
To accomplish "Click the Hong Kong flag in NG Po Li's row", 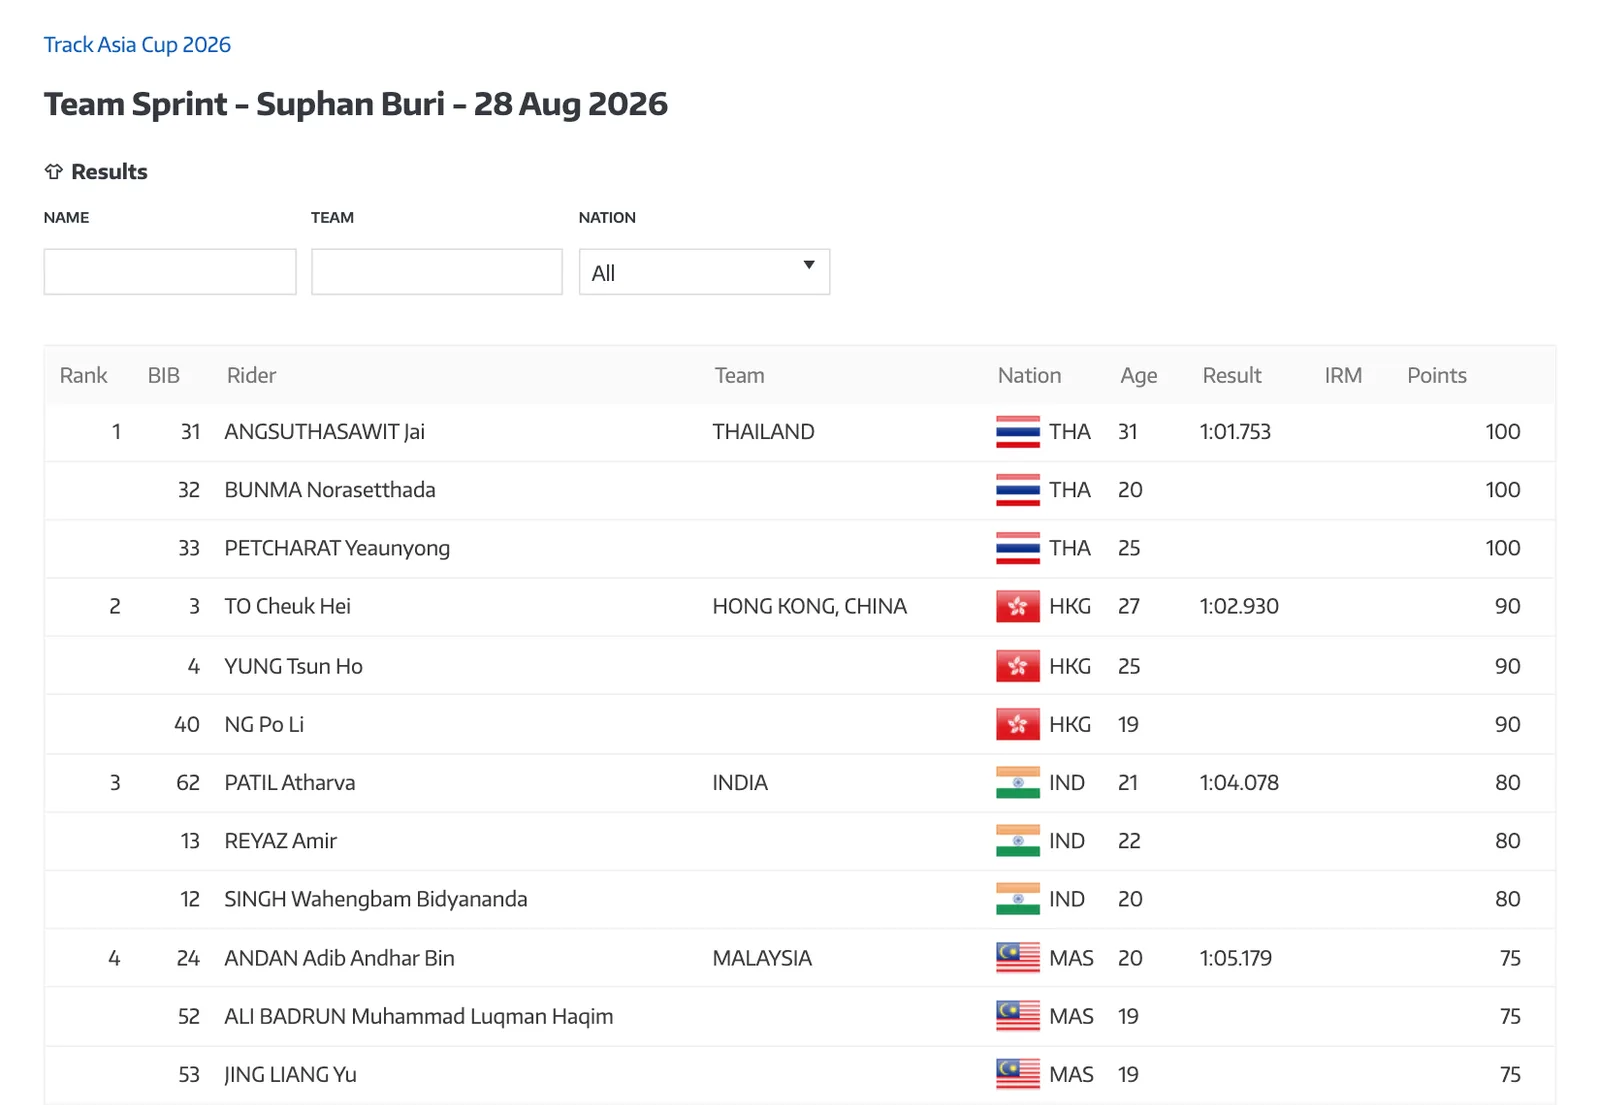I will (x=1018, y=724).
